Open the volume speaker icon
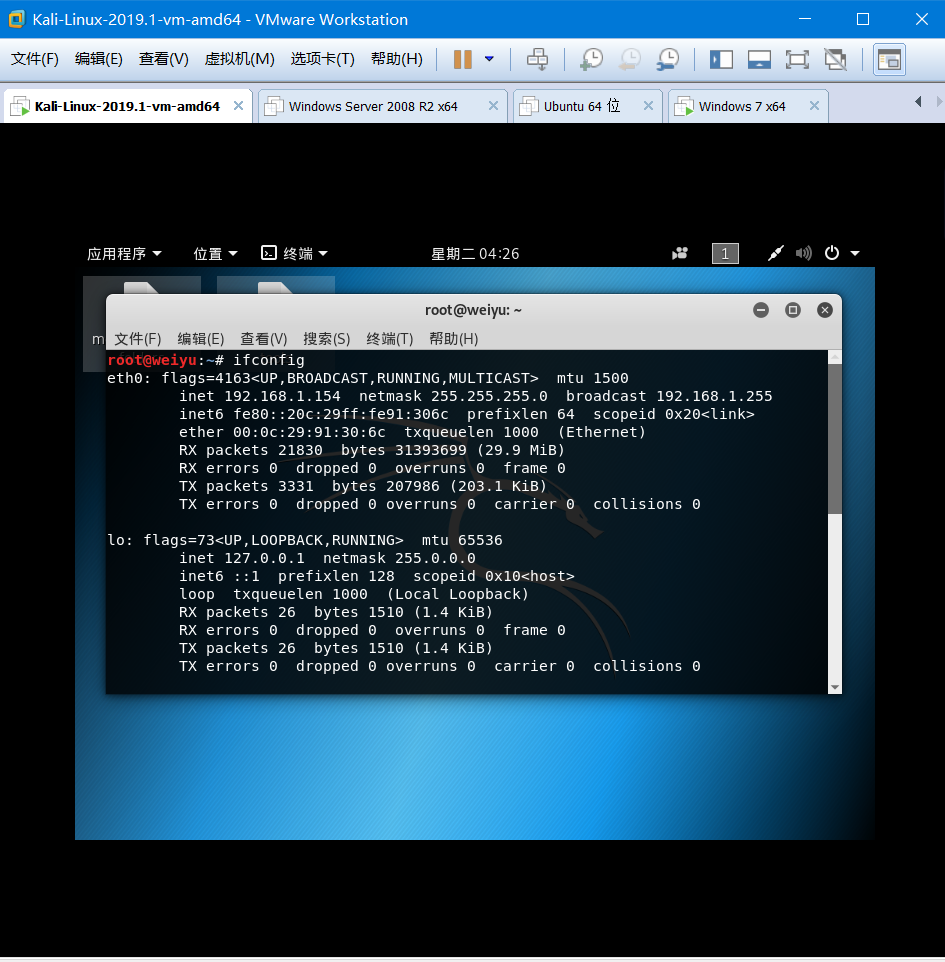 tap(803, 253)
